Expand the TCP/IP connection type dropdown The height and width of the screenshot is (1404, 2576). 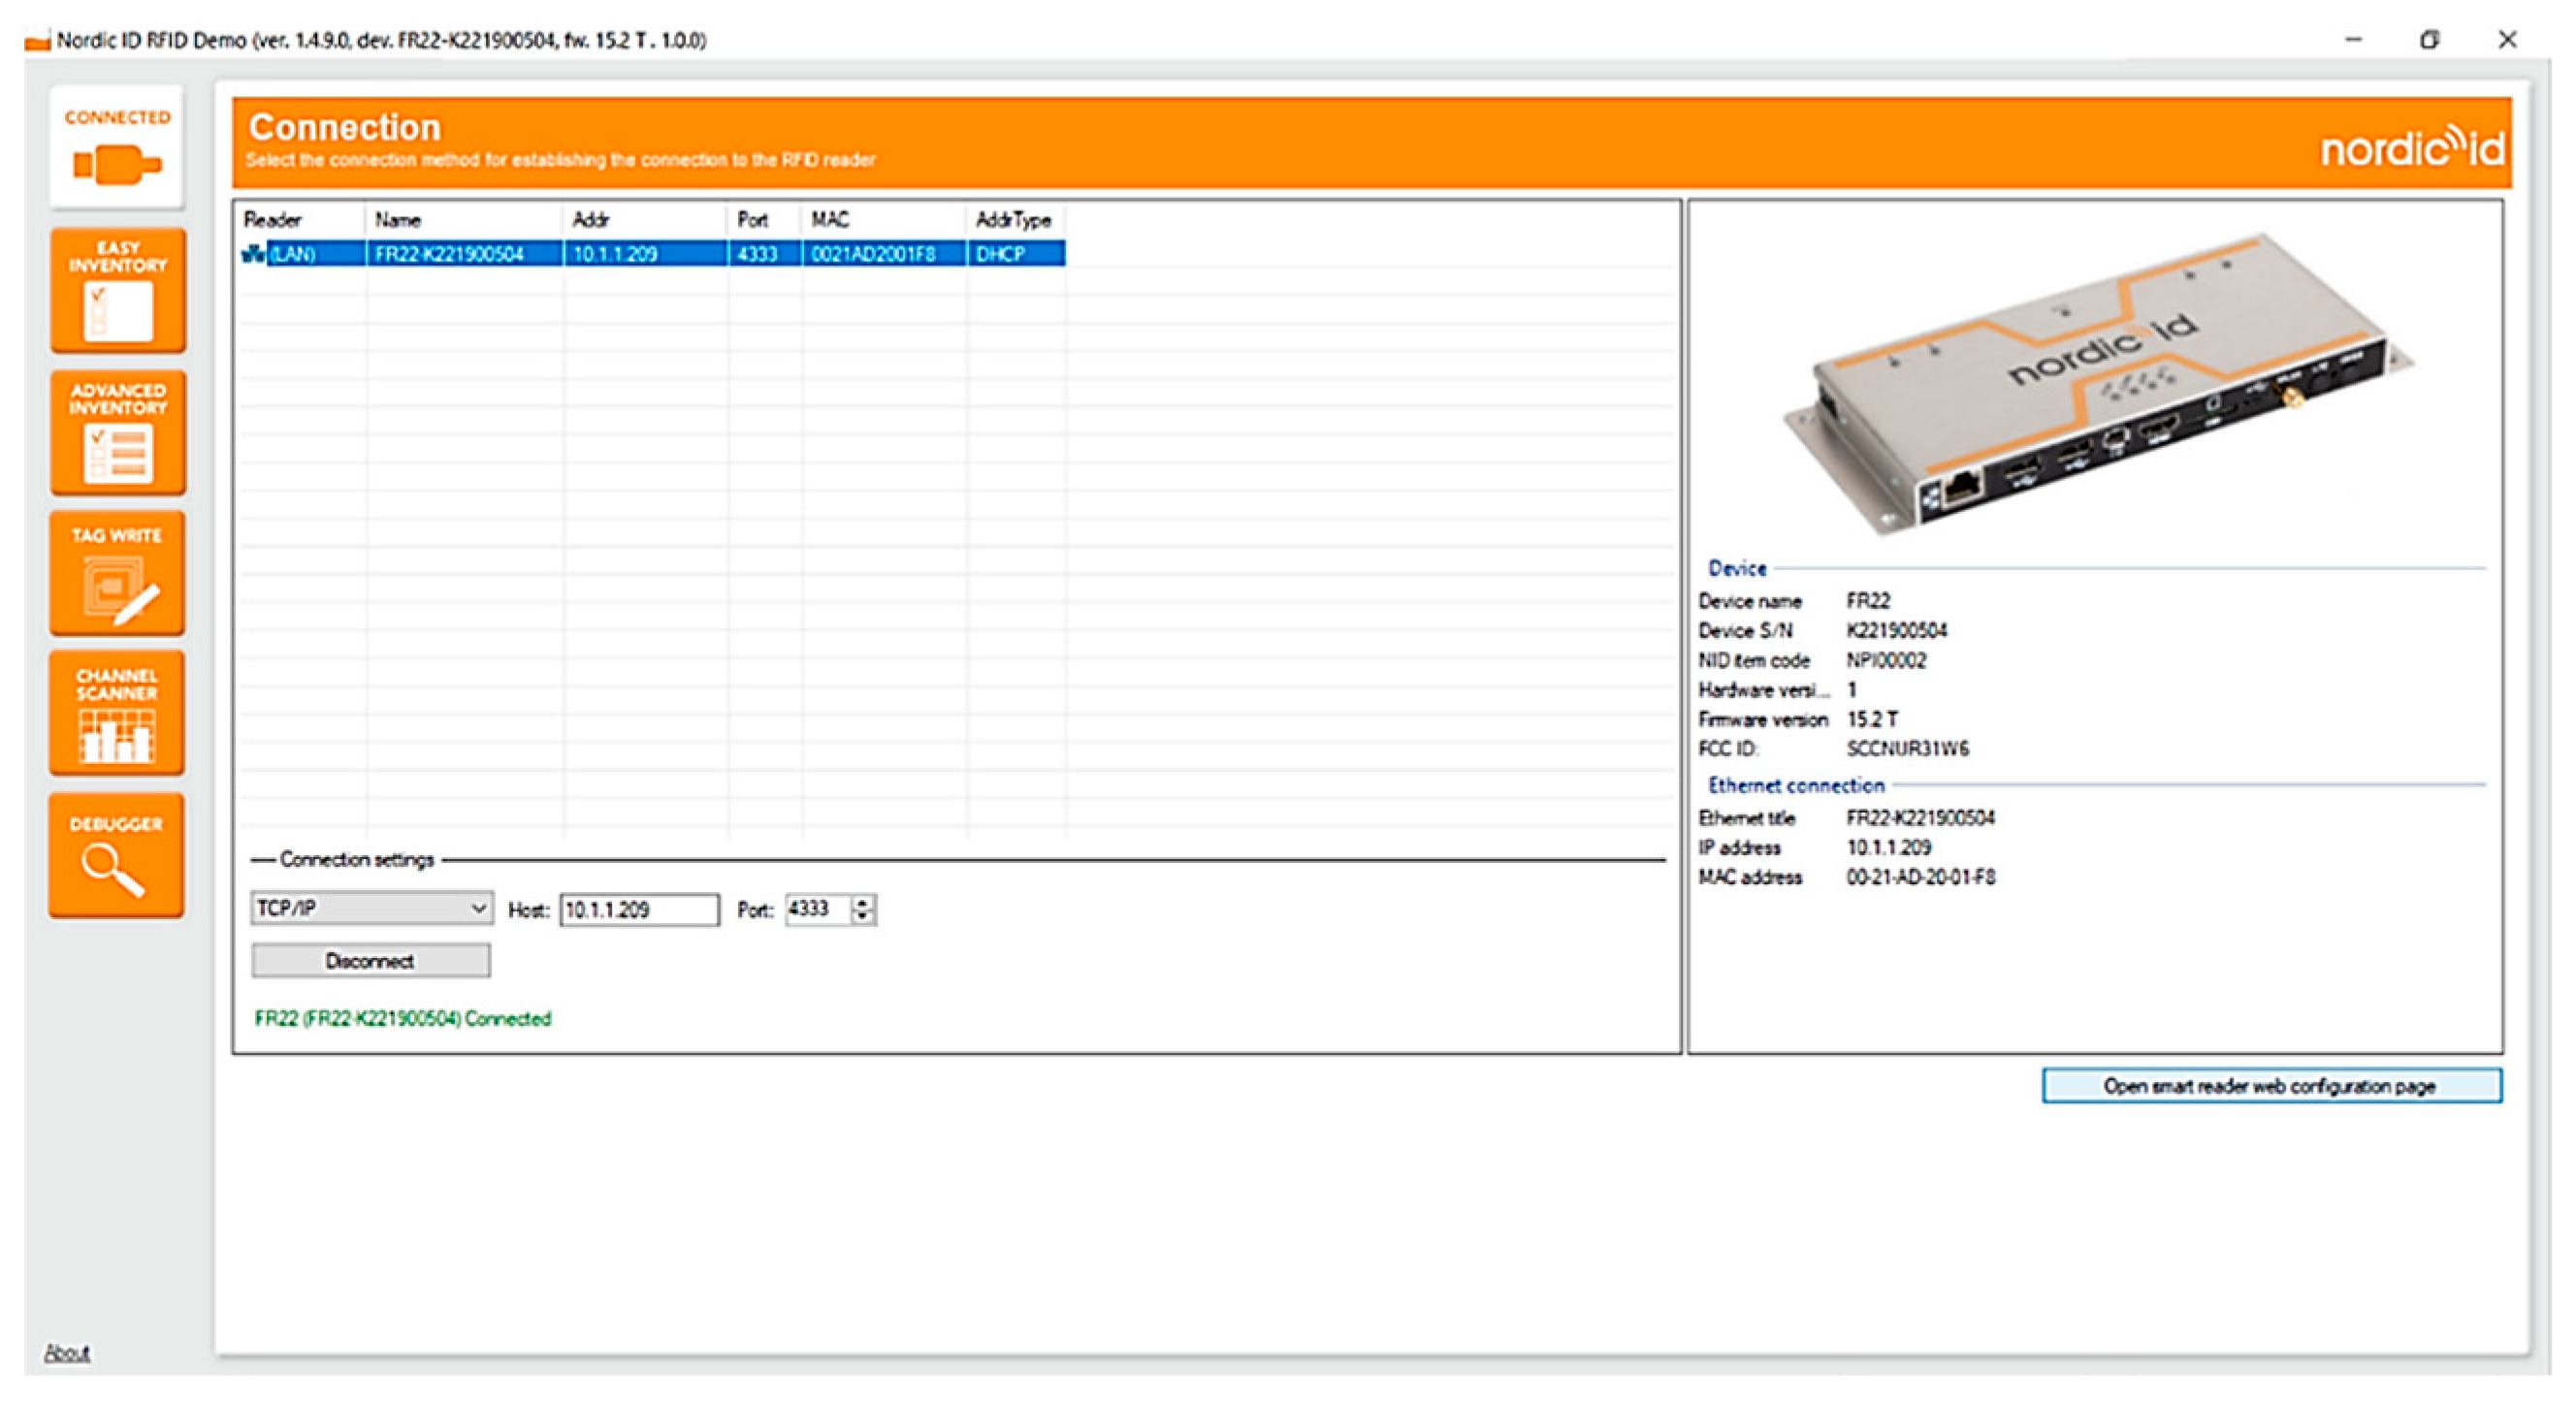coord(478,908)
